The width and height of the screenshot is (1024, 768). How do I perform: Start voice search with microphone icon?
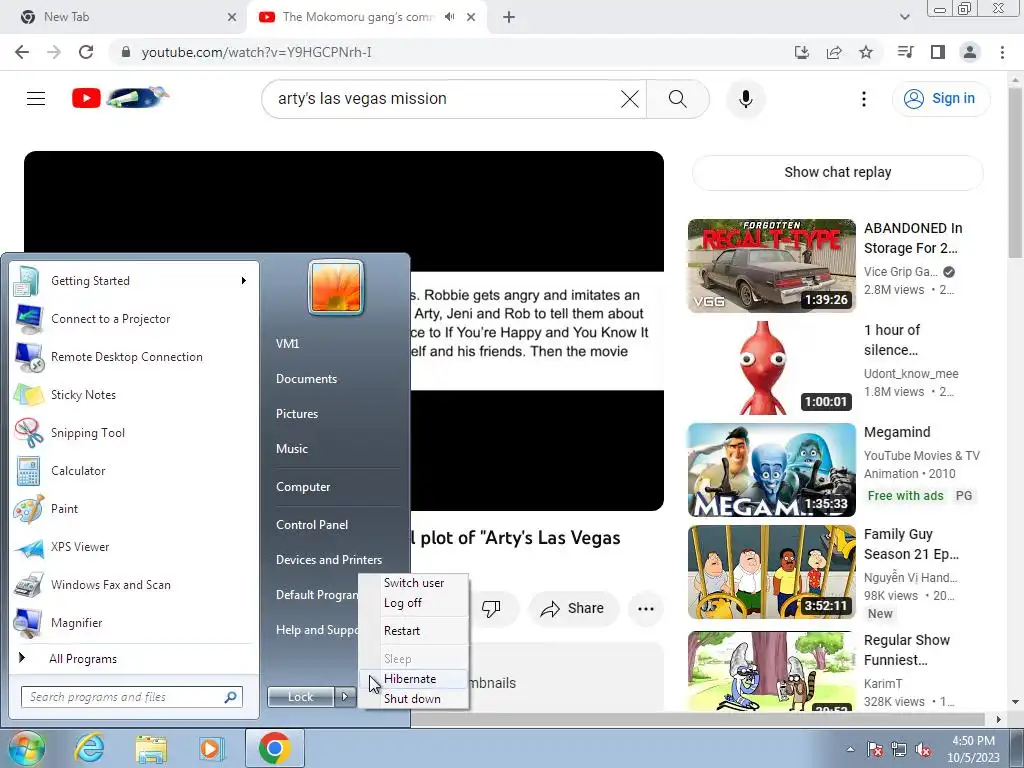(x=745, y=99)
